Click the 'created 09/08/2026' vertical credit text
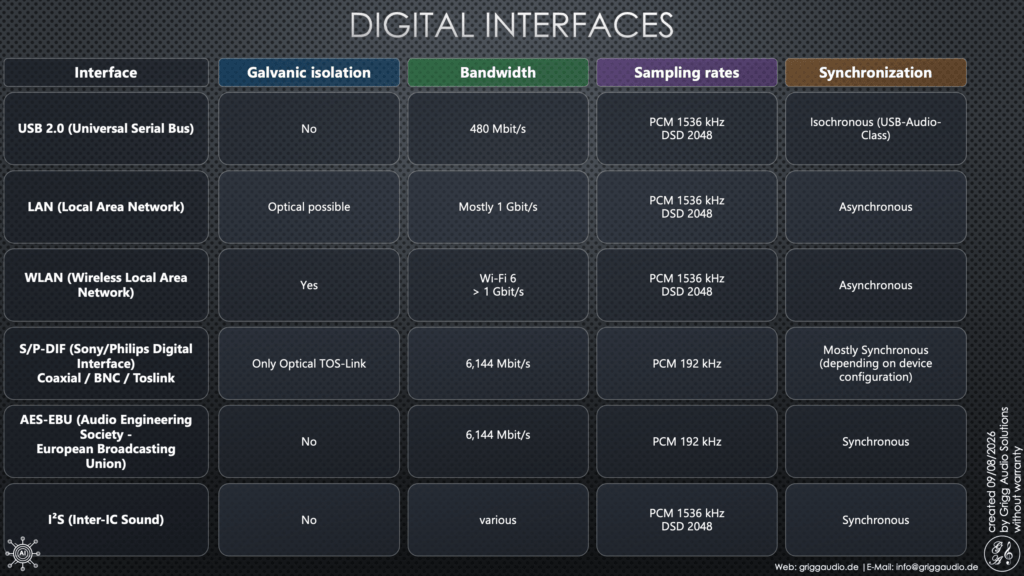1024x576 pixels. [x=992, y=482]
